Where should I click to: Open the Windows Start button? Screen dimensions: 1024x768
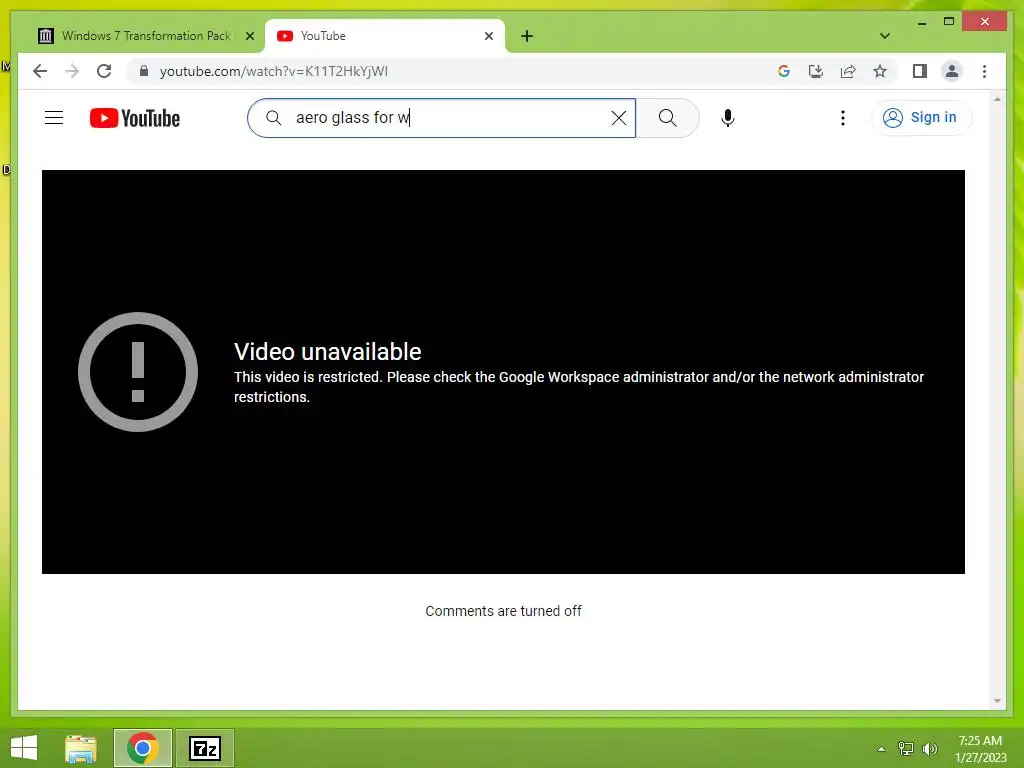(x=24, y=748)
